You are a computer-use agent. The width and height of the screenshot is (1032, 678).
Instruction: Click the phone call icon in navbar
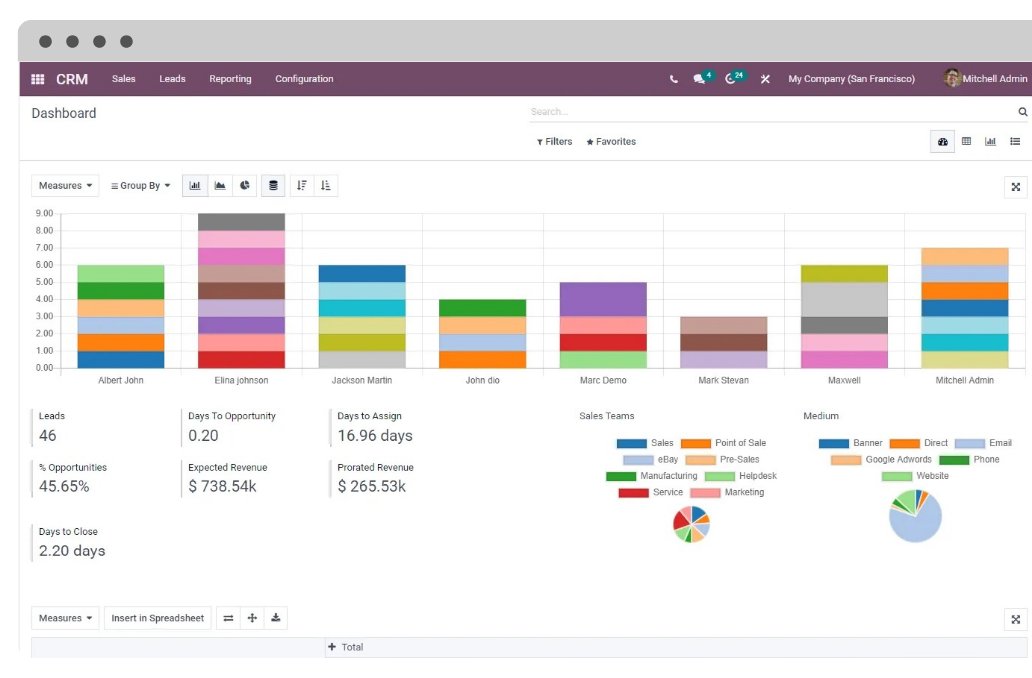click(x=673, y=79)
